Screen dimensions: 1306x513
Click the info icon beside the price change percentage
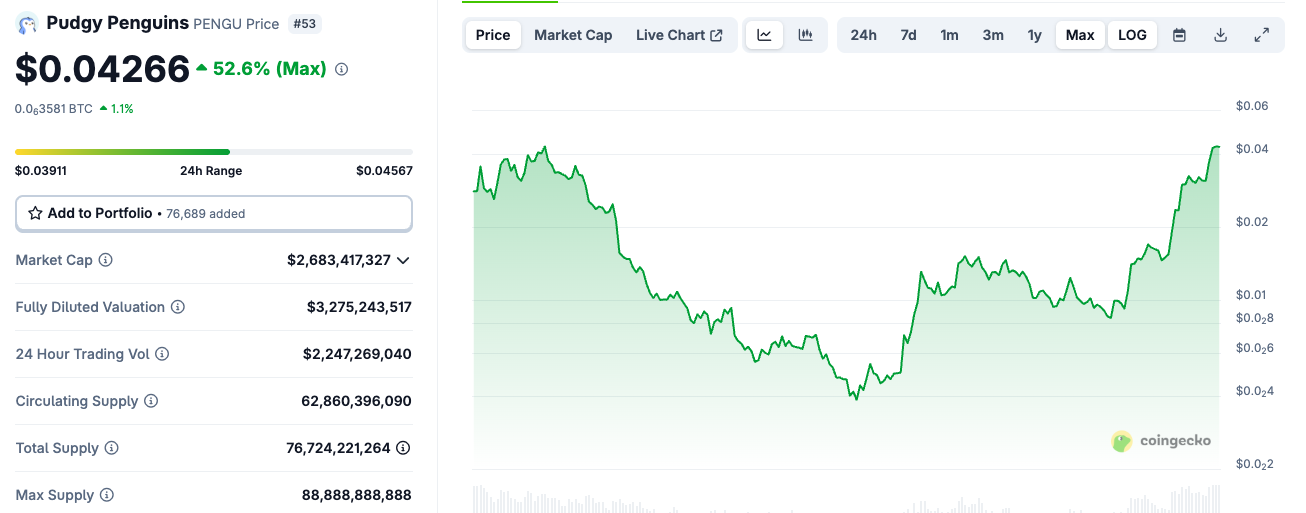point(341,69)
